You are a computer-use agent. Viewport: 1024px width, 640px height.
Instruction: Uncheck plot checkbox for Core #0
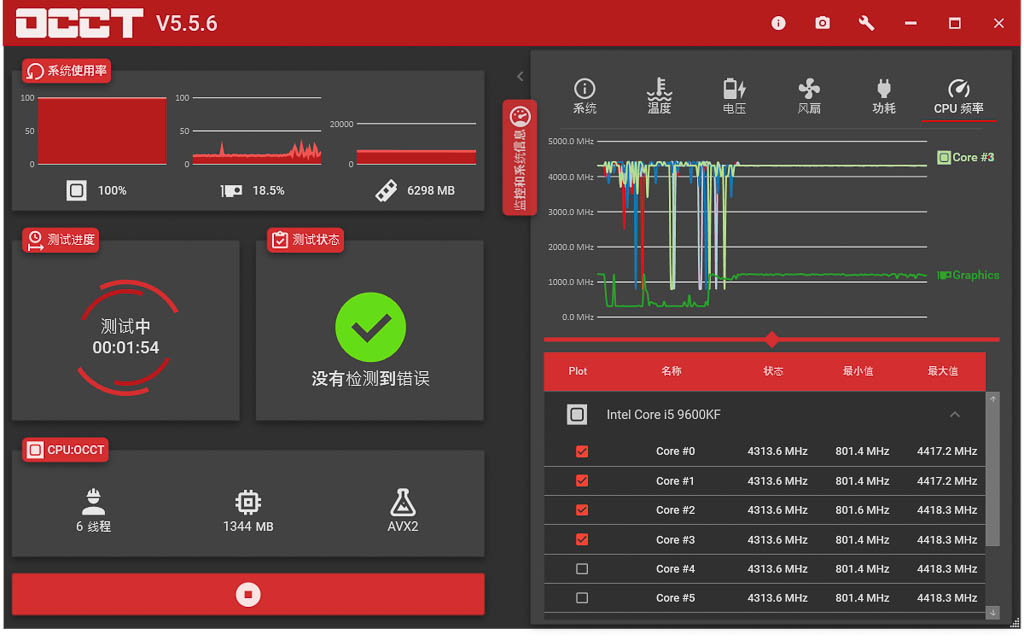point(582,451)
